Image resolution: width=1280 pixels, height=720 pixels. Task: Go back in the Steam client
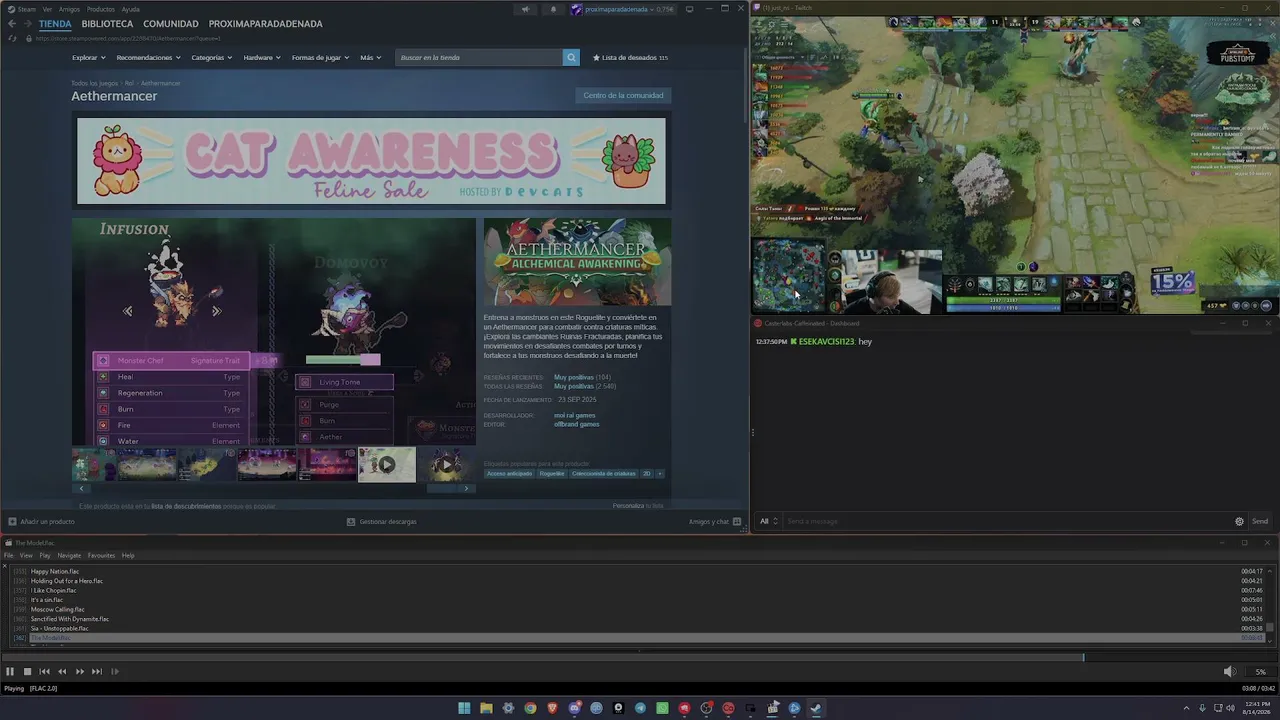point(12,24)
